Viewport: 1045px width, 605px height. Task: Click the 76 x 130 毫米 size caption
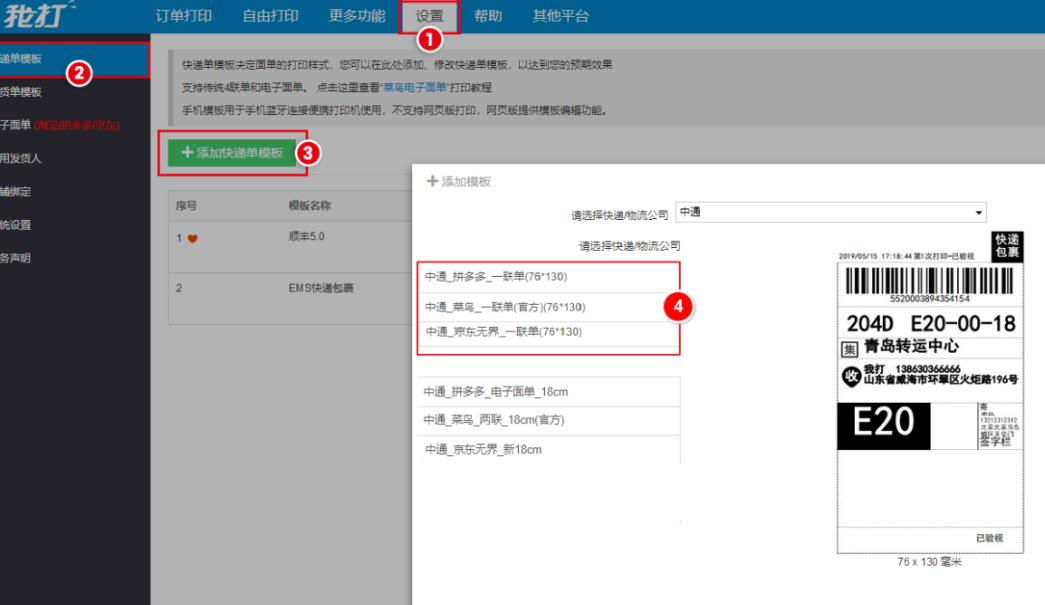coord(929,562)
